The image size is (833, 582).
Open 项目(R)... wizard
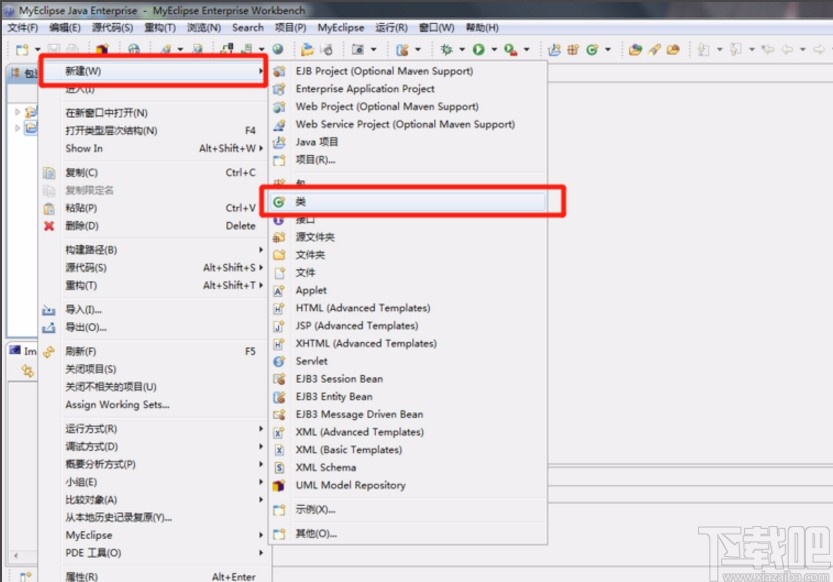coord(407,160)
